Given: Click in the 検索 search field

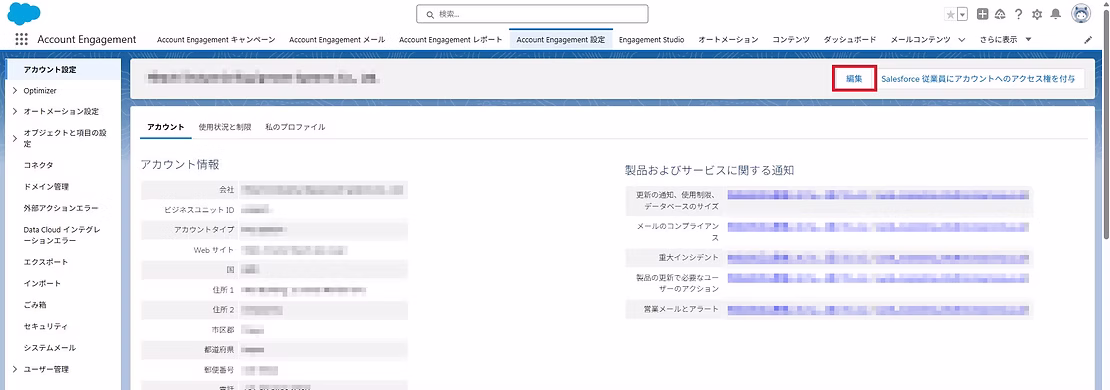Looking at the screenshot, I should 532,13.
